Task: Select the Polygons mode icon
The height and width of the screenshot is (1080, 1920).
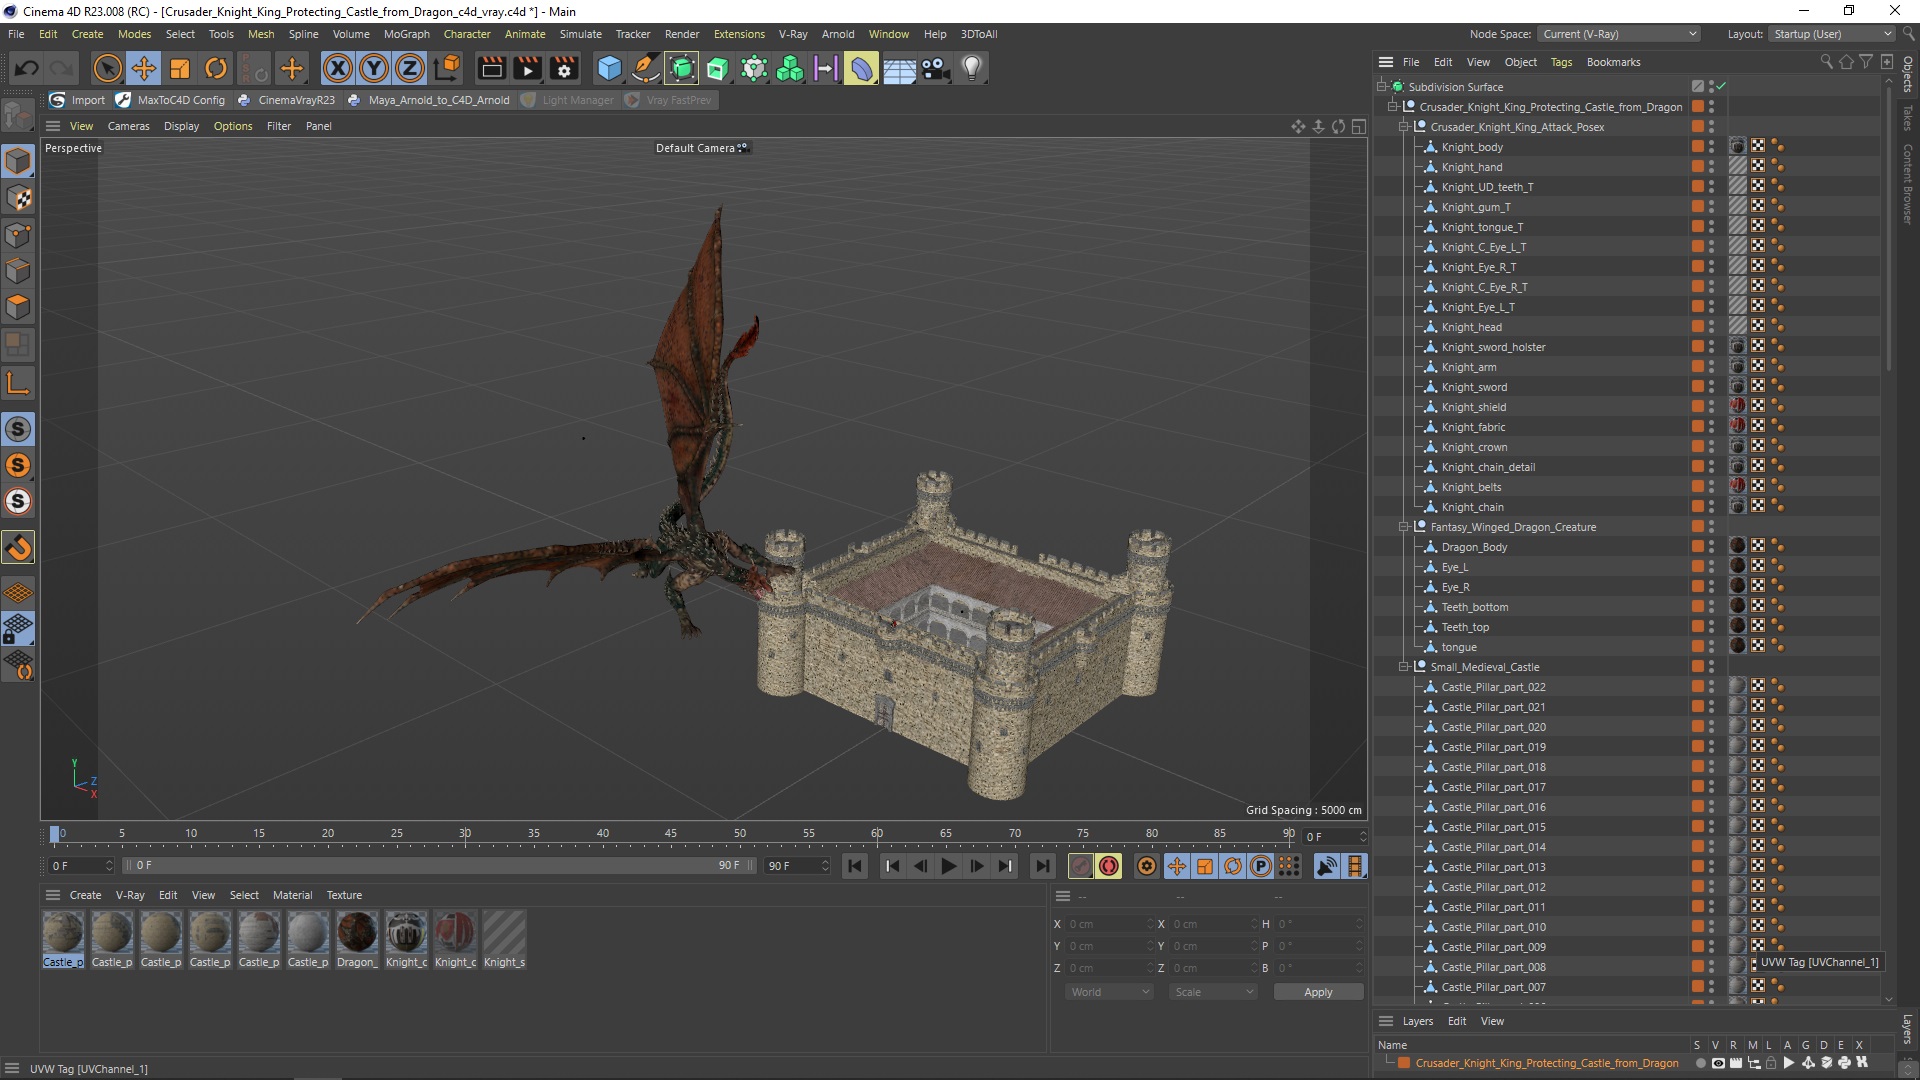Action: tap(18, 307)
